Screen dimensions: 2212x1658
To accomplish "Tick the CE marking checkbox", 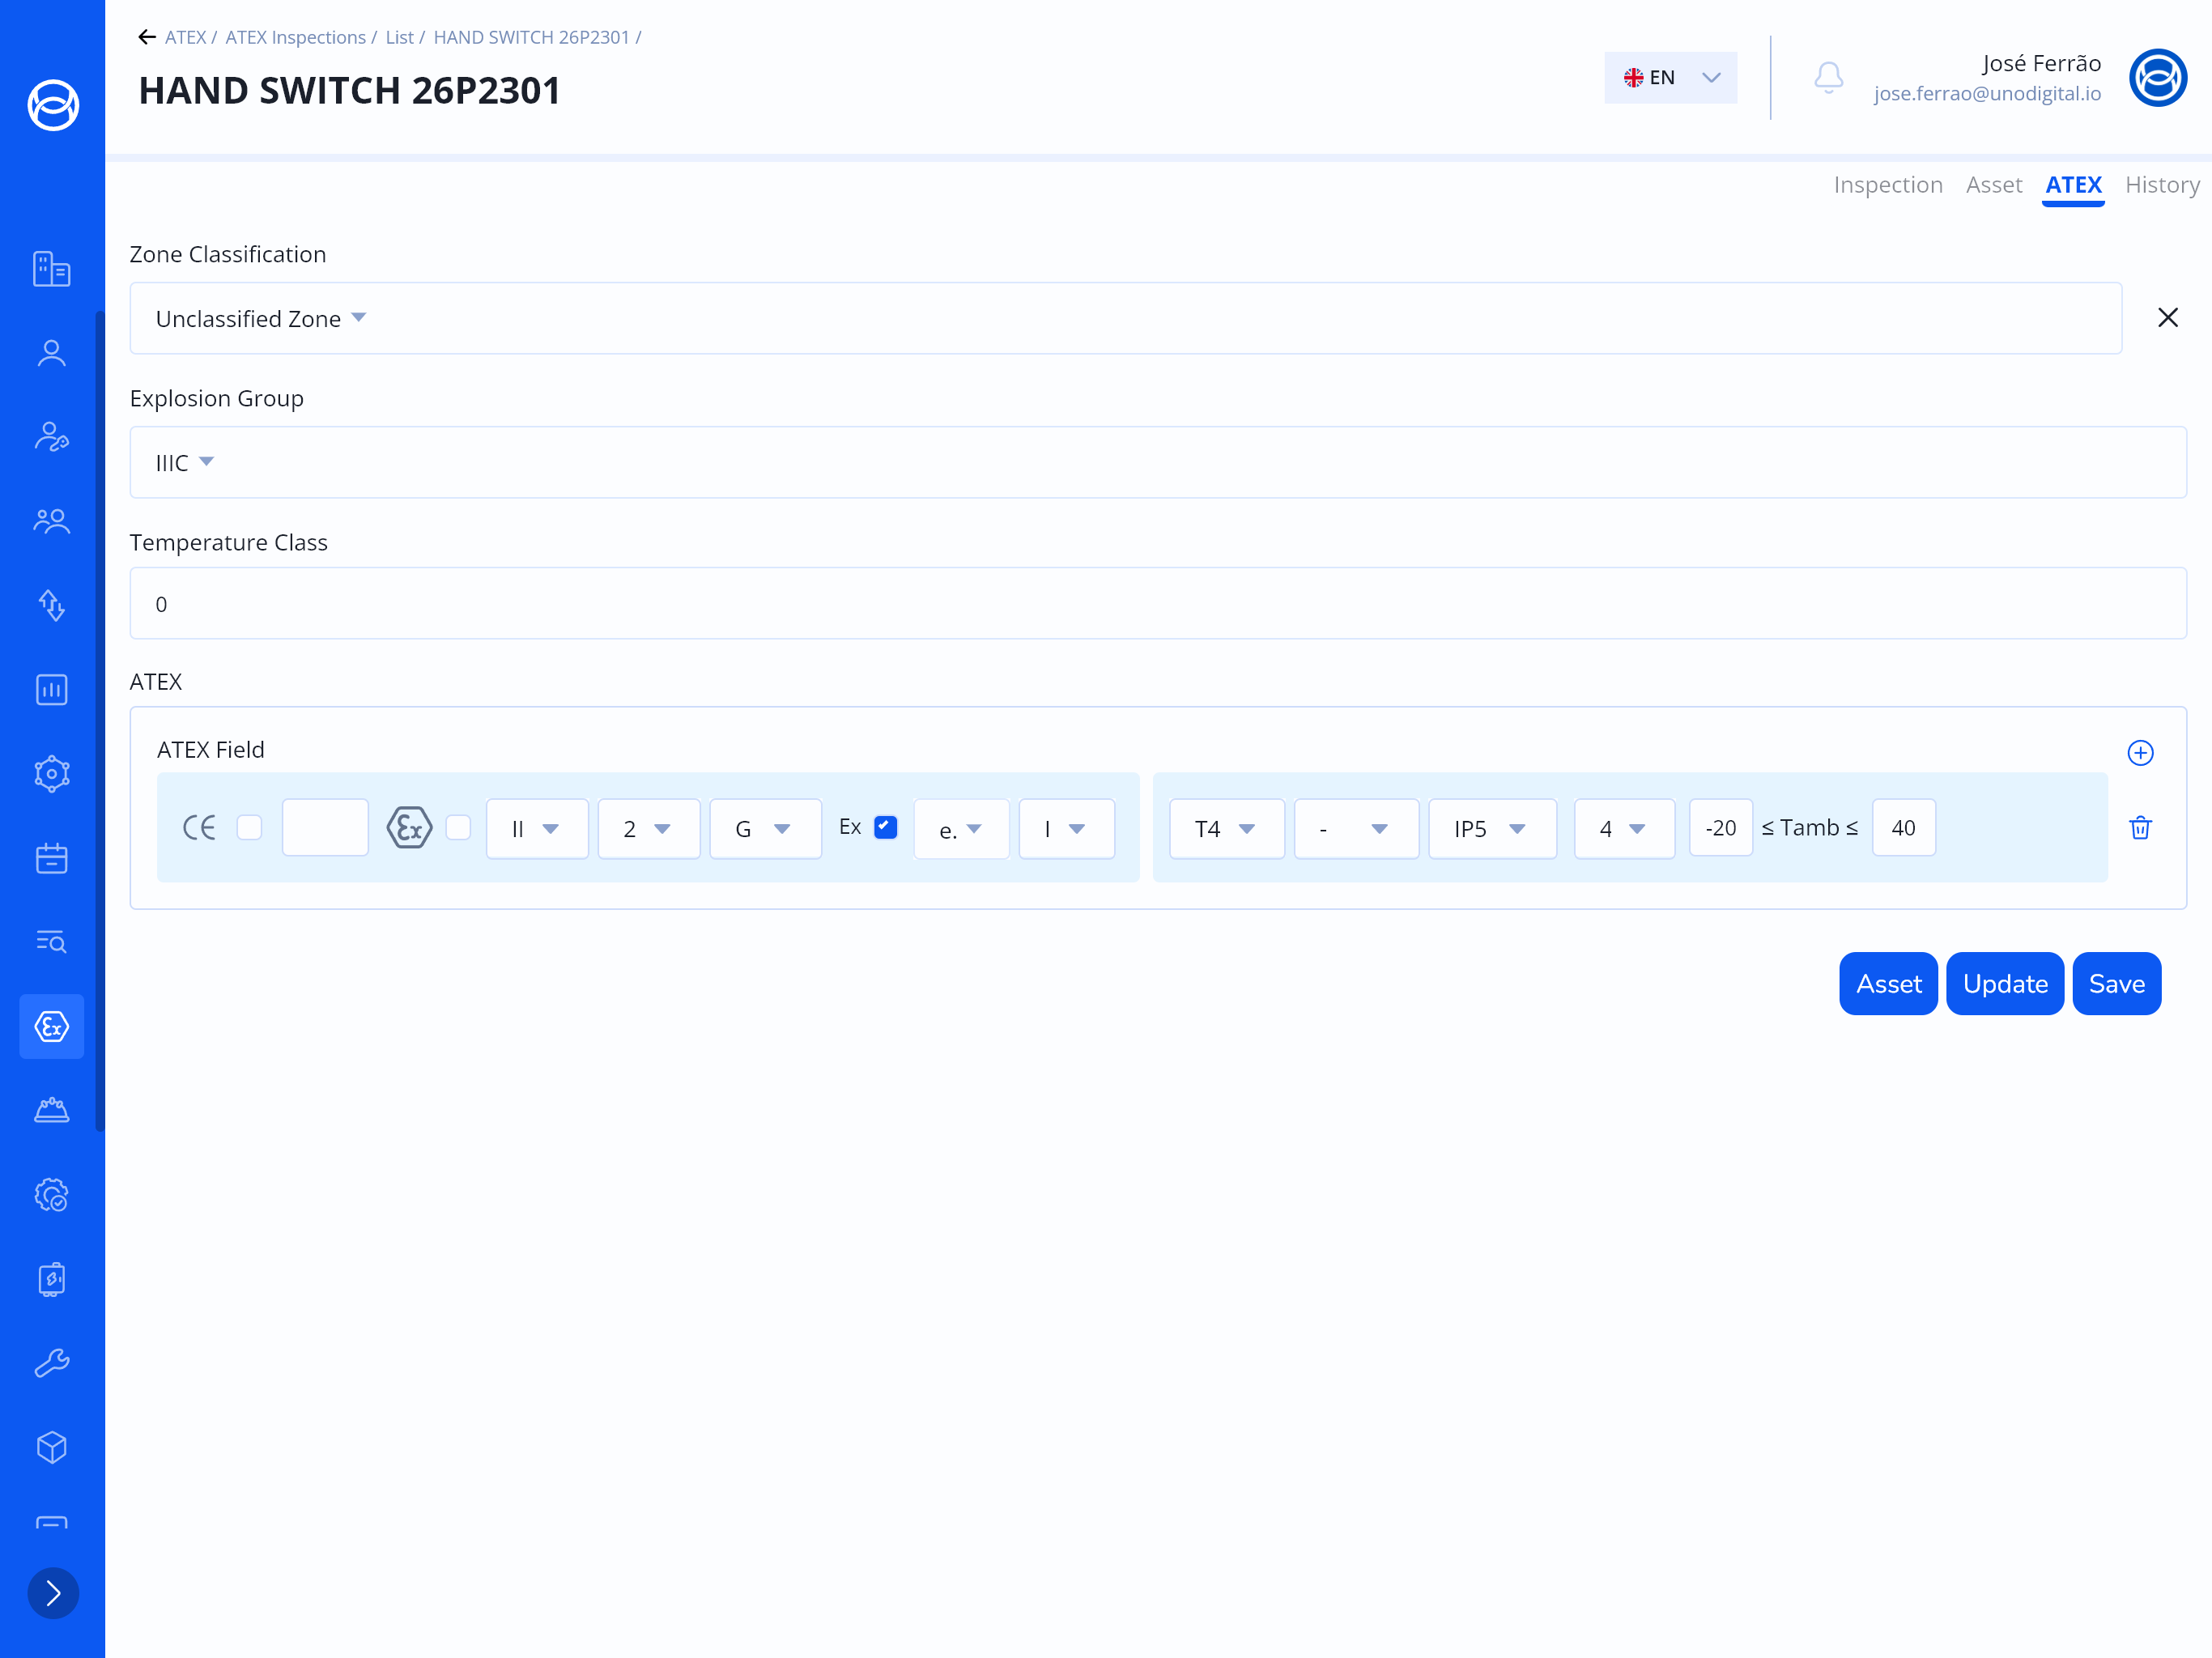I will [250, 828].
